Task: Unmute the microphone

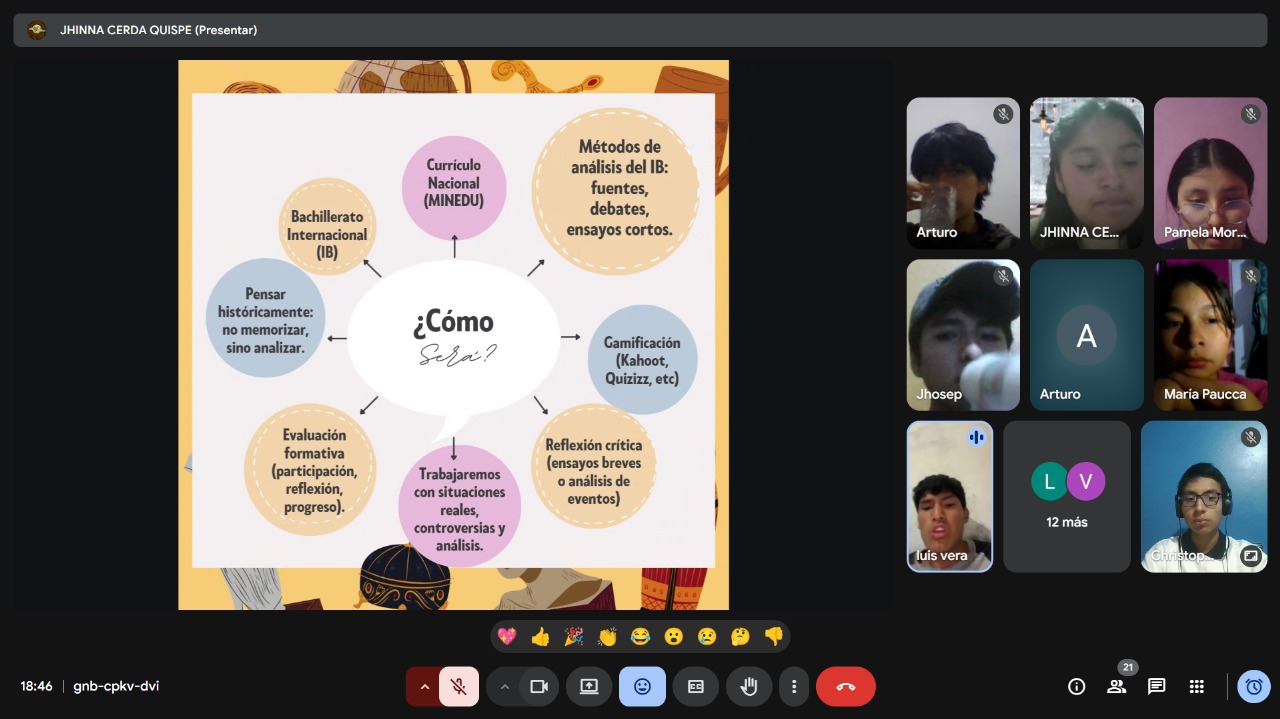Action: [x=459, y=687]
